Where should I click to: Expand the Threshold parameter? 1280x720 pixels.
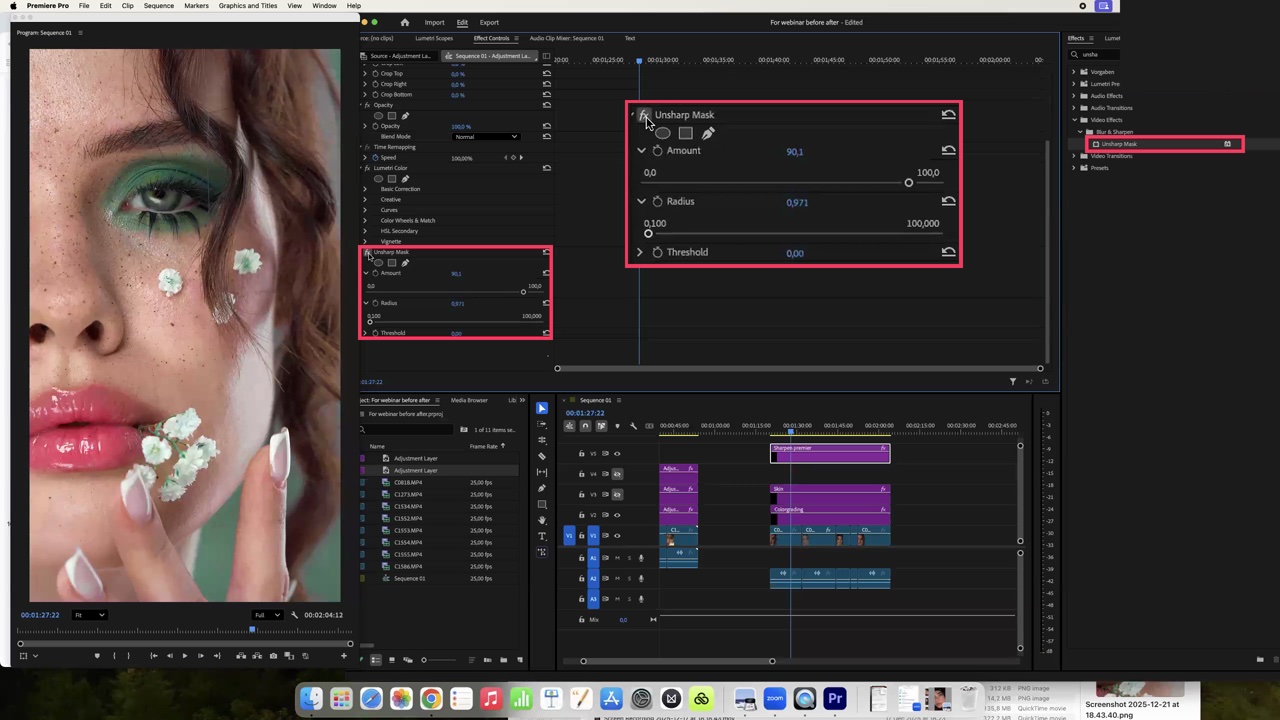(x=640, y=252)
